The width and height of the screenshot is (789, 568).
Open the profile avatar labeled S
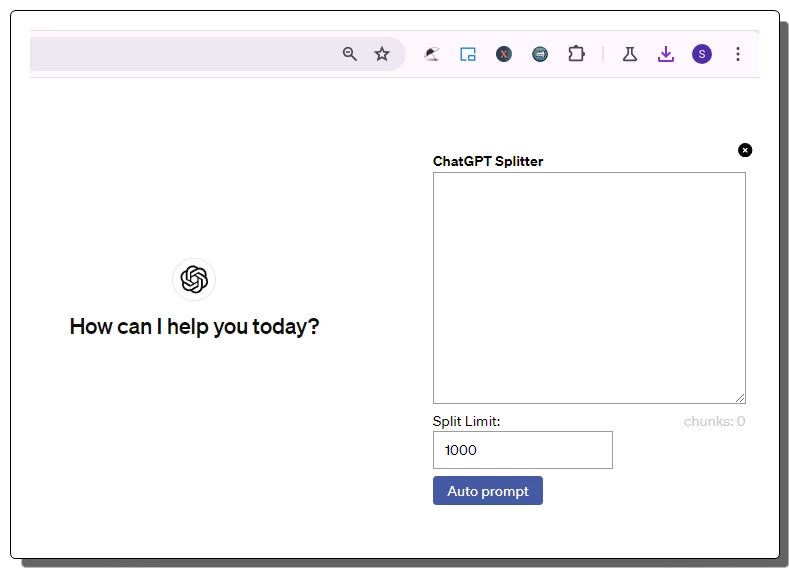pos(702,54)
